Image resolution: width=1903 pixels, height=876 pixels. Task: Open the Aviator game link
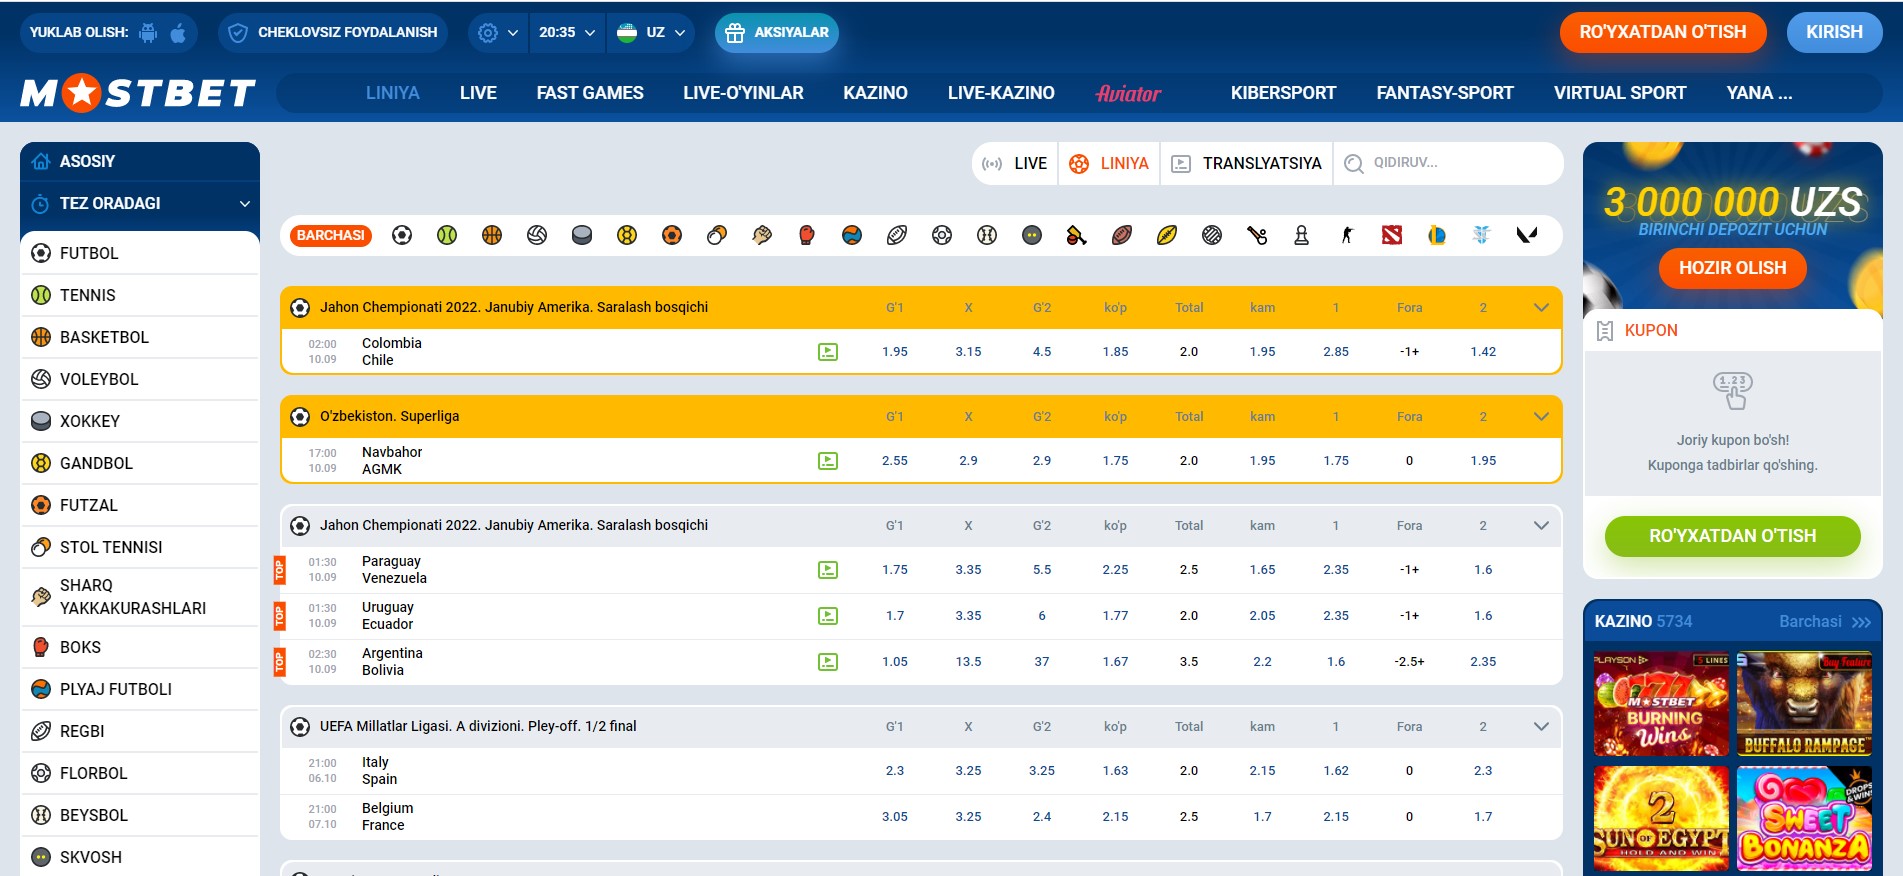[x=1128, y=93]
